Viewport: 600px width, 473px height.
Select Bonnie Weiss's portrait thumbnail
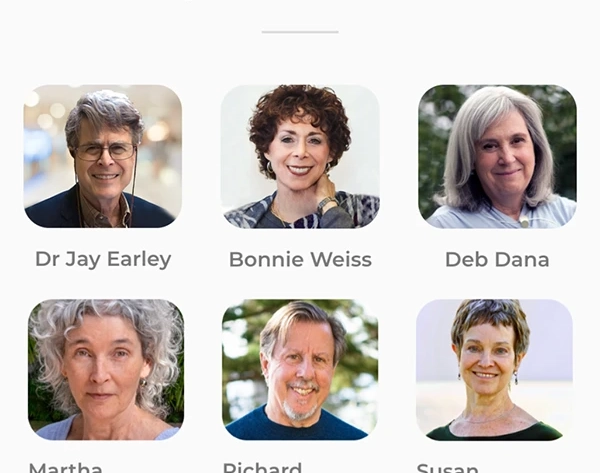pos(300,156)
